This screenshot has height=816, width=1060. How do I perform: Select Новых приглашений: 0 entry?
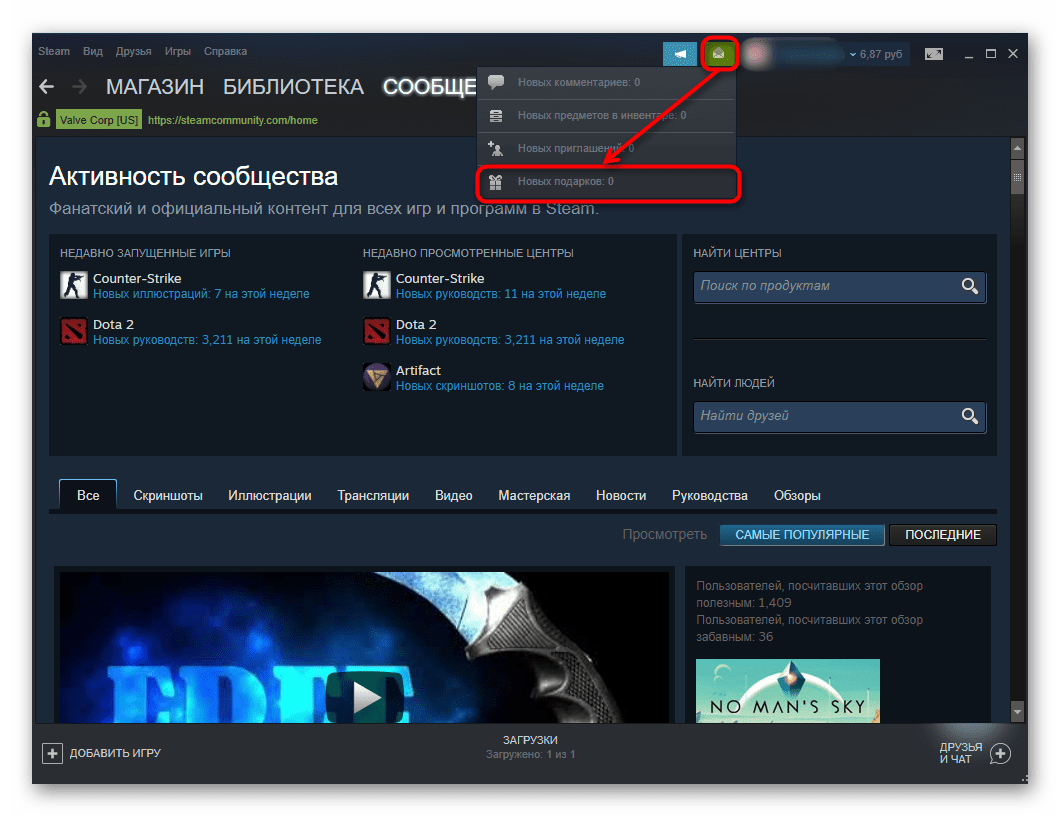606,148
